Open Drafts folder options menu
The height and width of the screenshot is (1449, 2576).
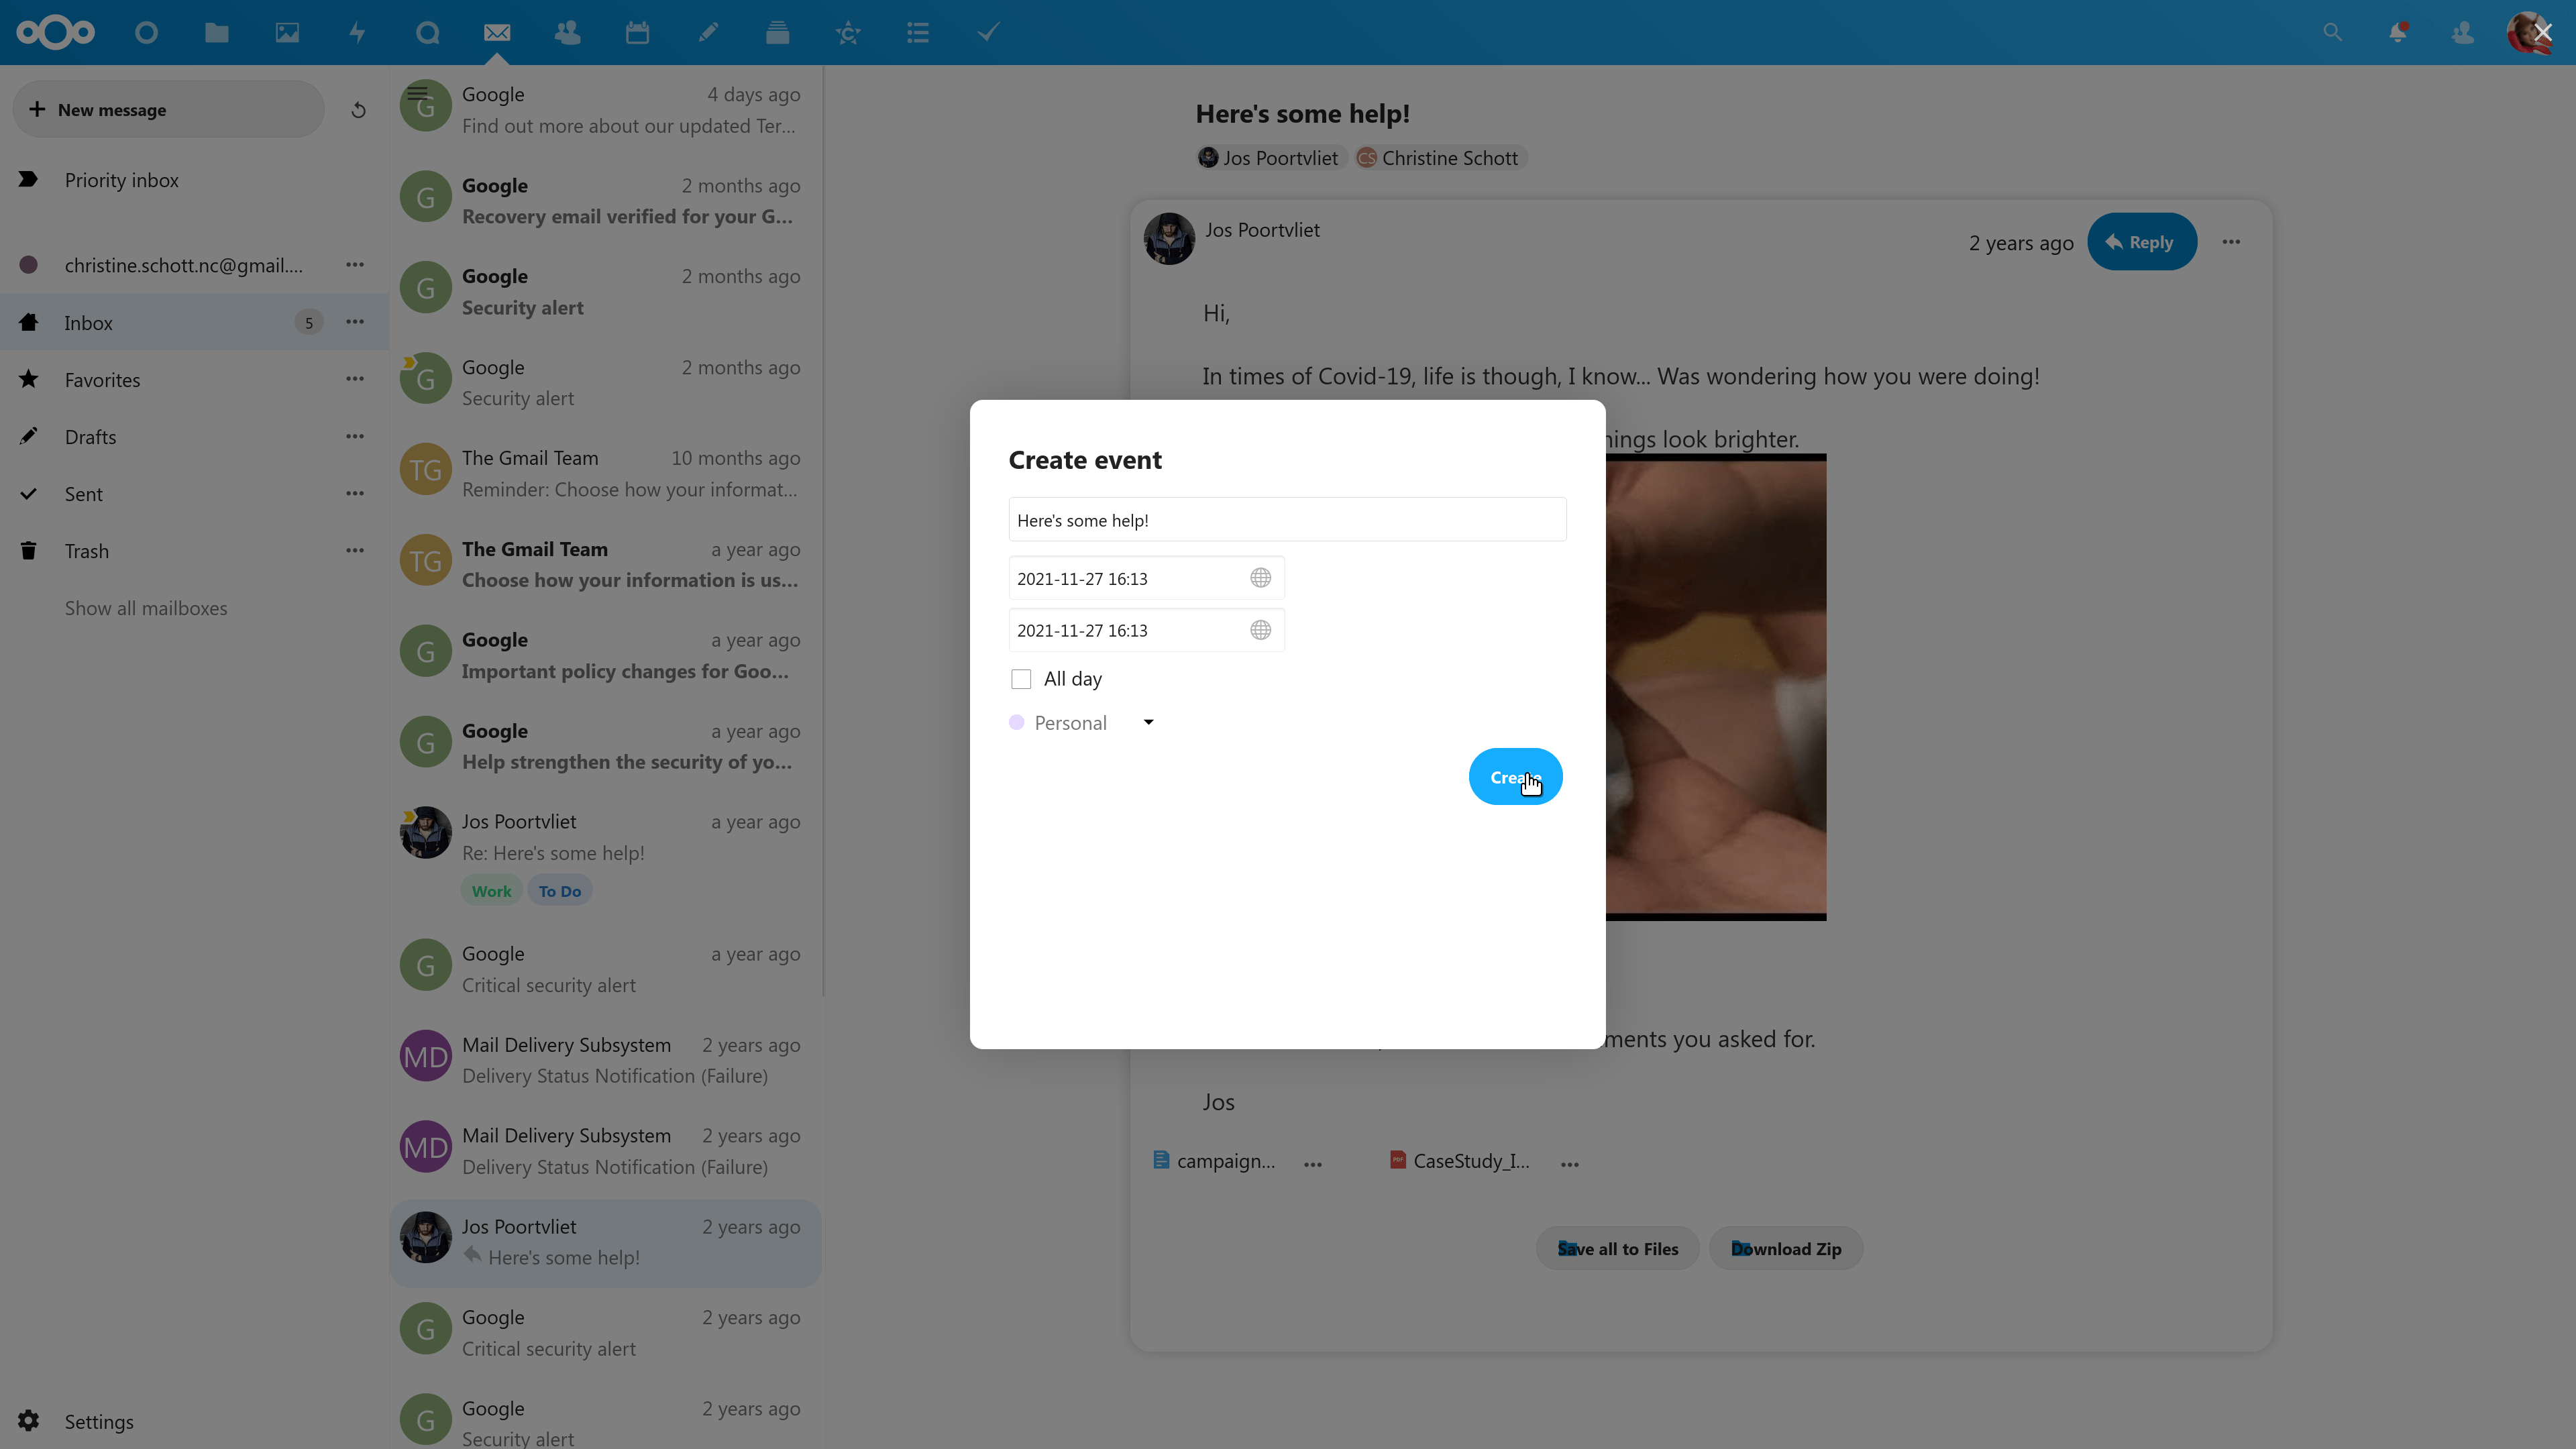coord(355,436)
